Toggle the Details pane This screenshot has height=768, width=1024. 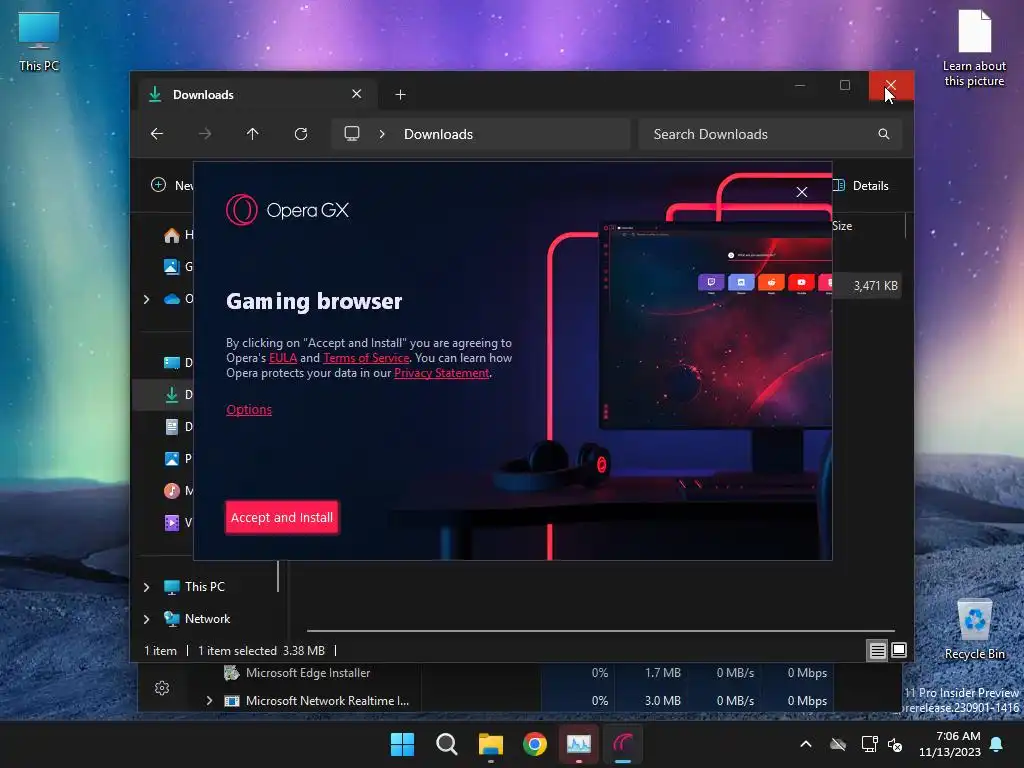861,185
